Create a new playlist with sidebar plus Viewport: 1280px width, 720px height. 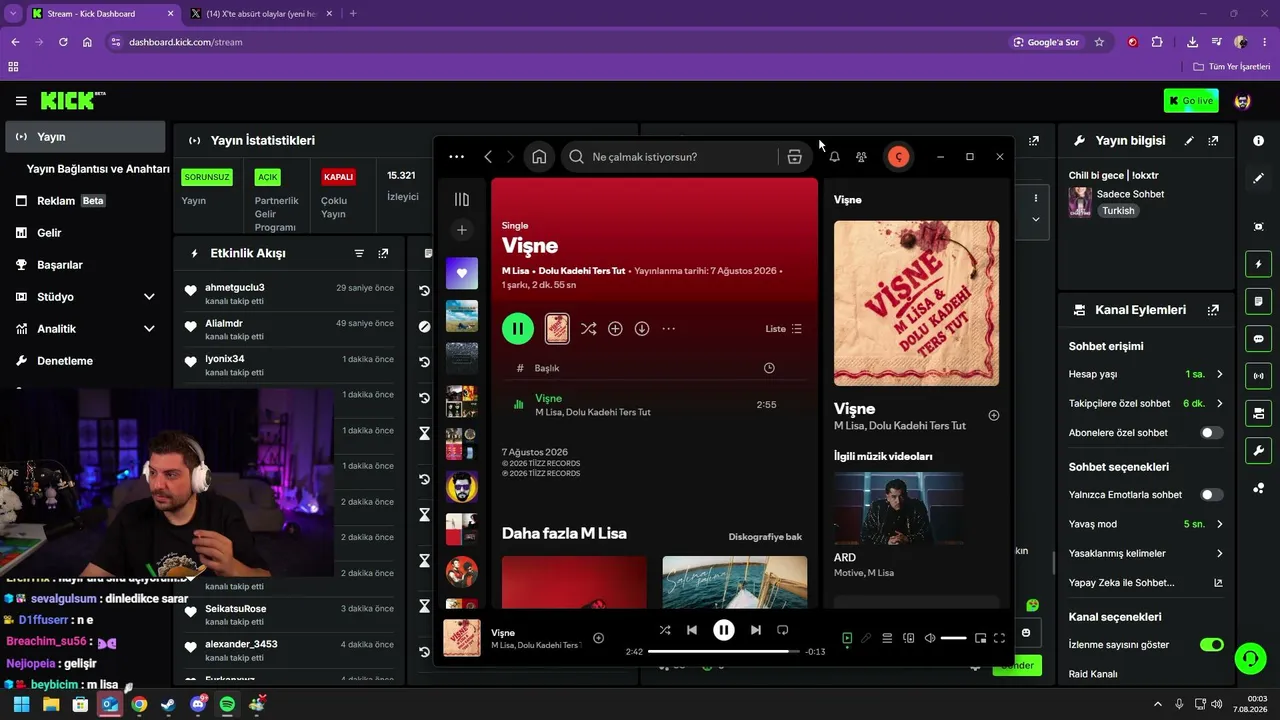pos(461,230)
